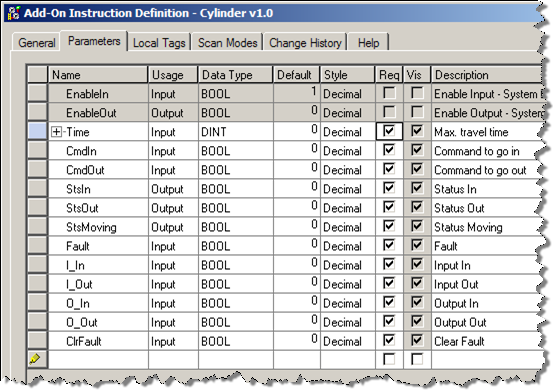Toggle Vis checkbox for StsMoving
Screen dimensions: 553x390
click(x=417, y=226)
